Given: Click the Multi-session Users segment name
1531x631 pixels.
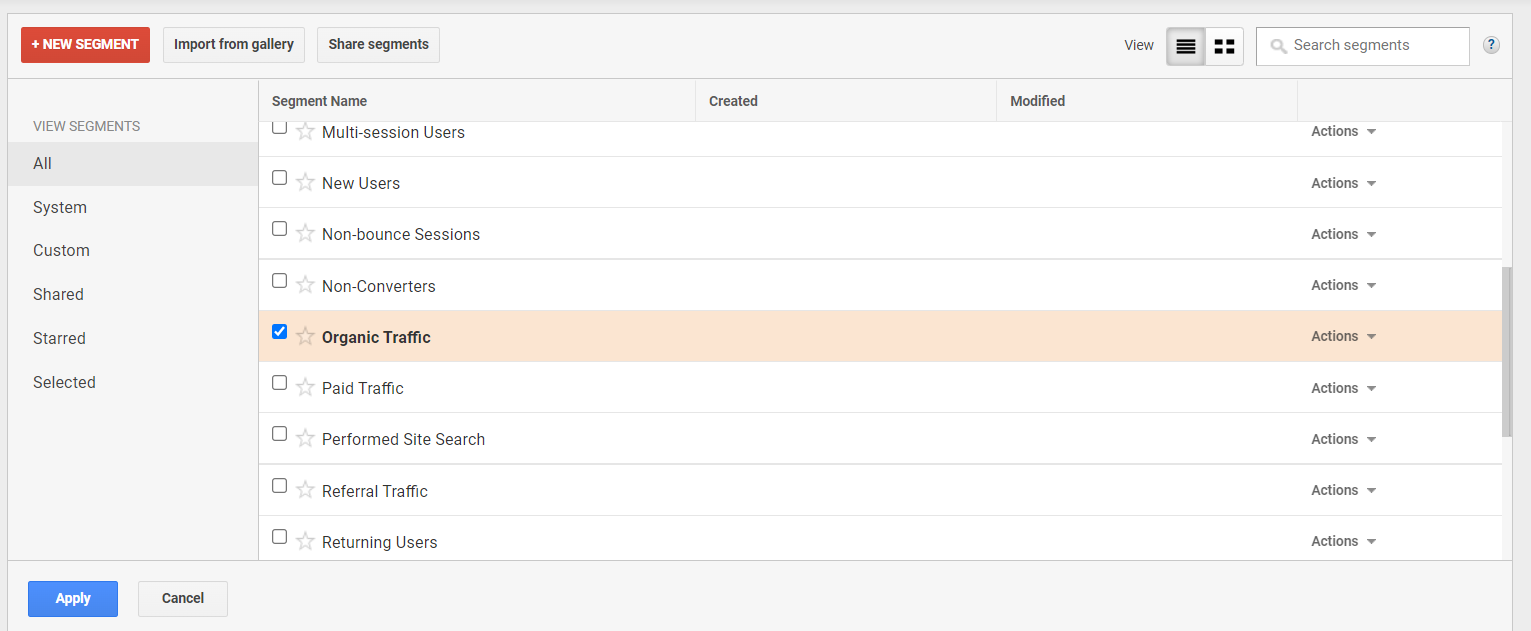Looking at the screenshot, I should pos(393,132).
